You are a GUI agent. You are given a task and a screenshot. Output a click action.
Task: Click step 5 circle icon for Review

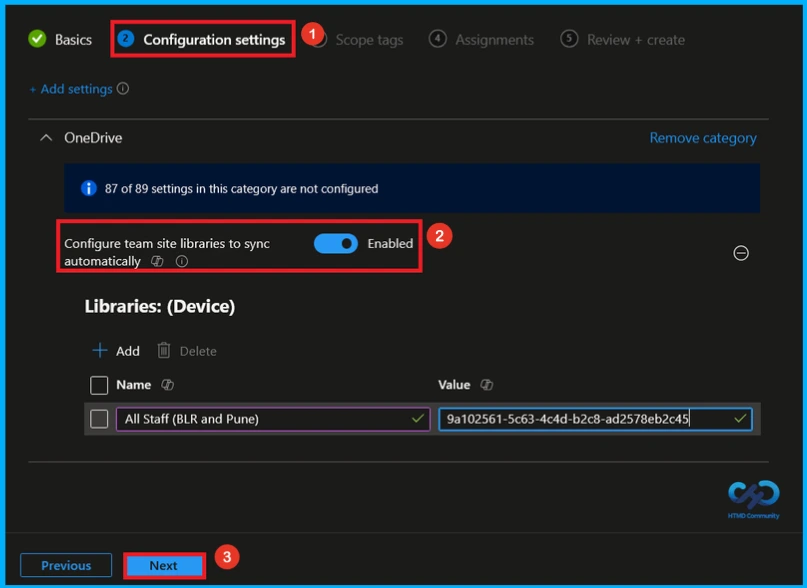pos(569,39)
